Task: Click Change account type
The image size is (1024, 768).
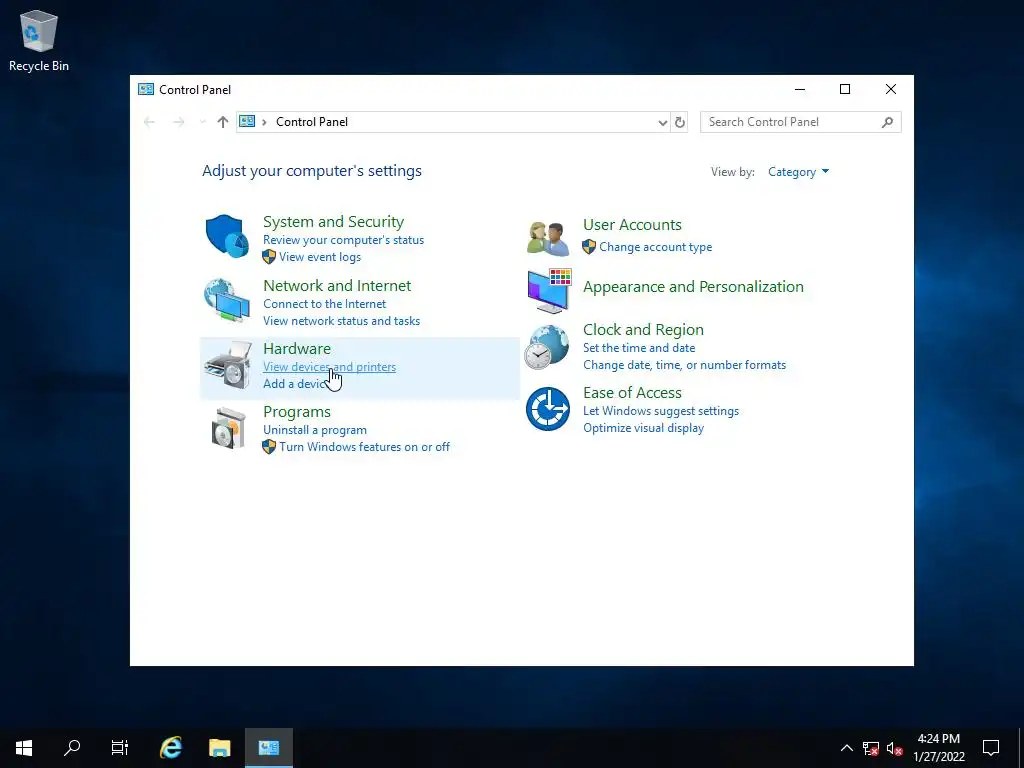Action: tap(655, 247)
